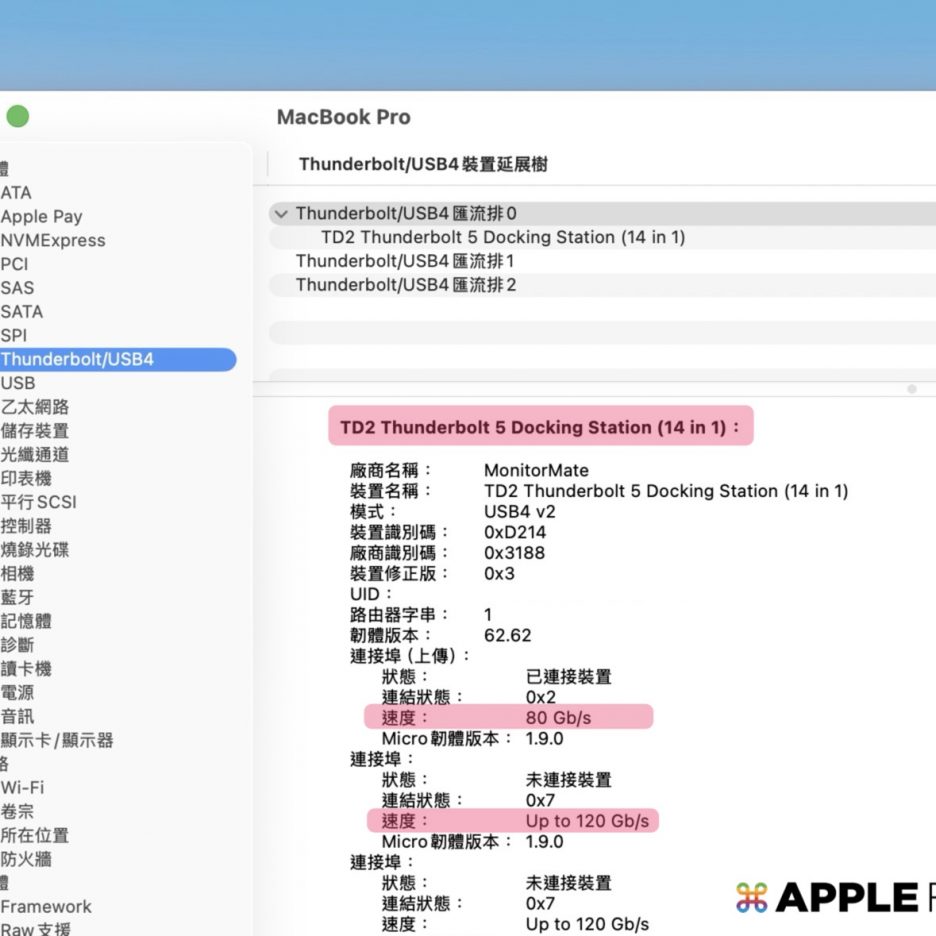Show 乙太網路 (Ethernet) information
Viewport: 936px width, 936px height.
point(35,408)
